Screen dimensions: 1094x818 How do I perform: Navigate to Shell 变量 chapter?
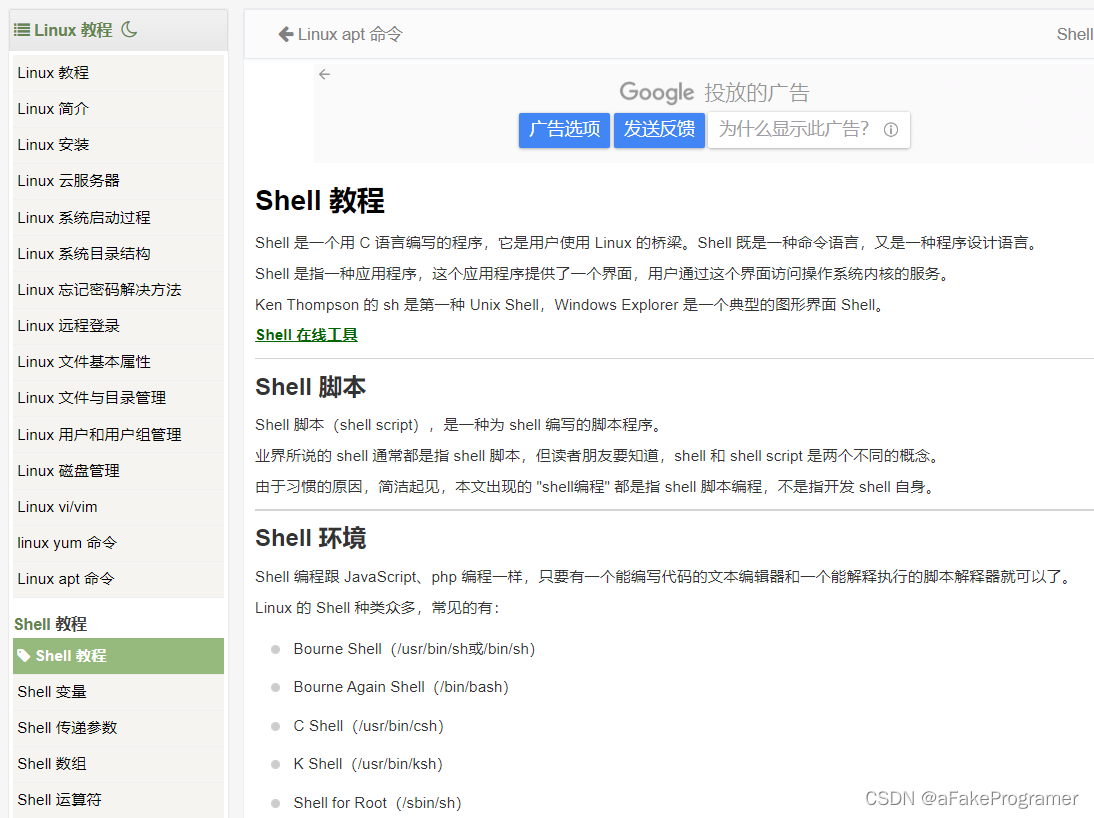click(51, 691)
